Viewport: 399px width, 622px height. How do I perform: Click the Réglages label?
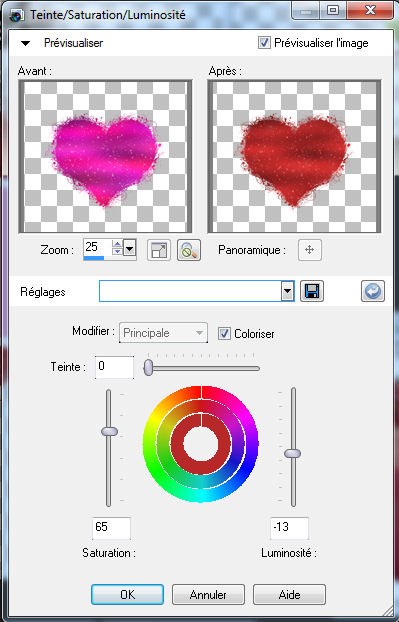[43, 292]
